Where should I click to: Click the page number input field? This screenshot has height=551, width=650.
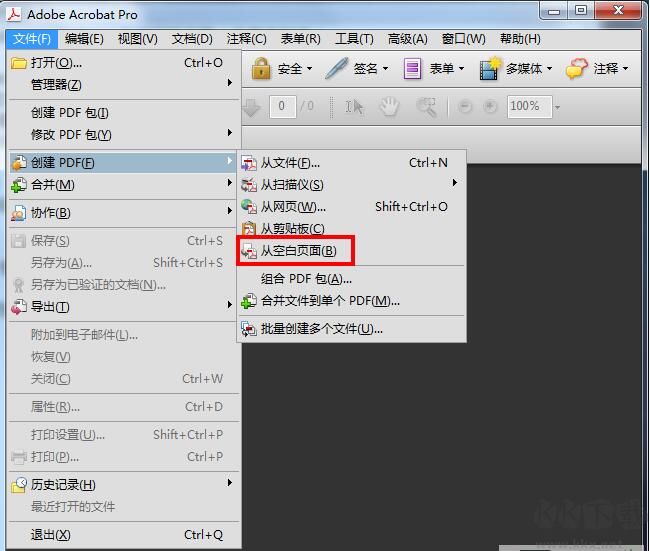pyautogui.click(x=283, y=107)
